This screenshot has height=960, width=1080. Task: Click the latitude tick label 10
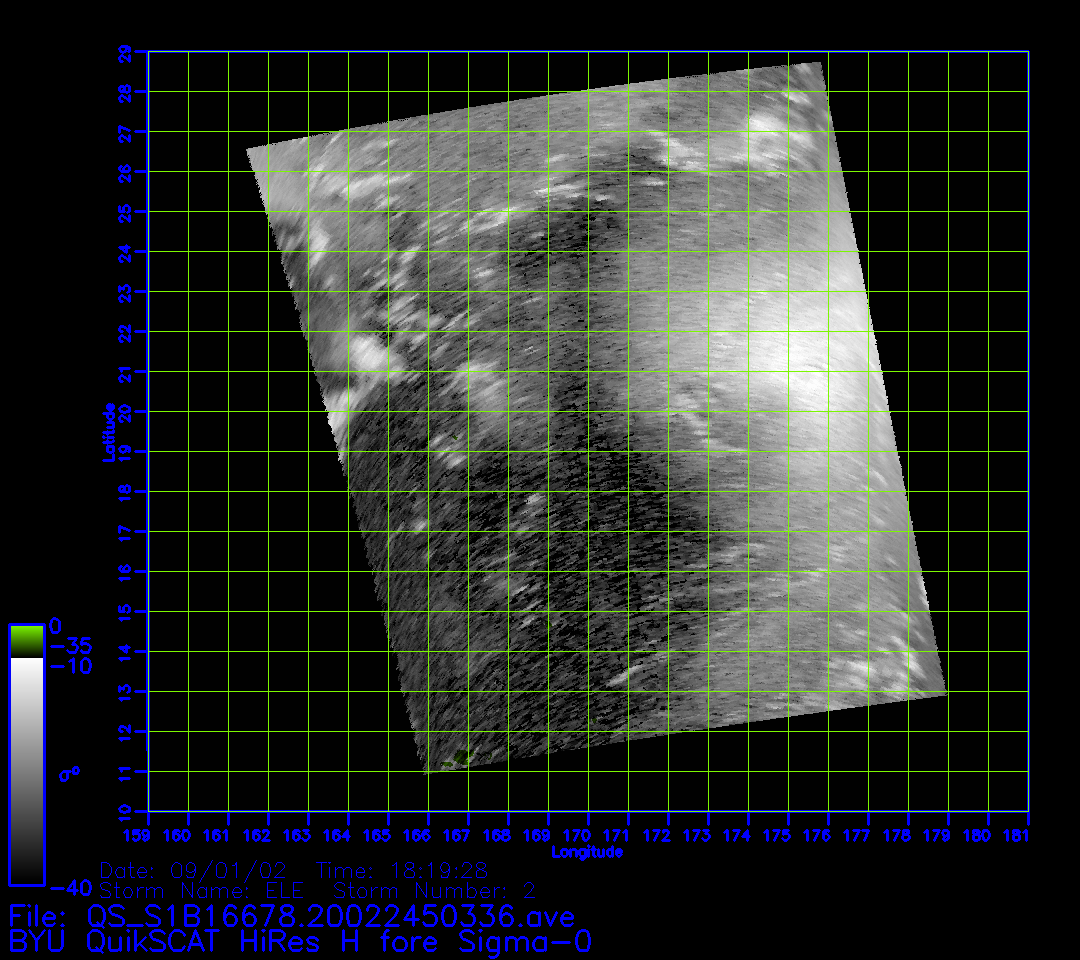click(x=125, y=811)
